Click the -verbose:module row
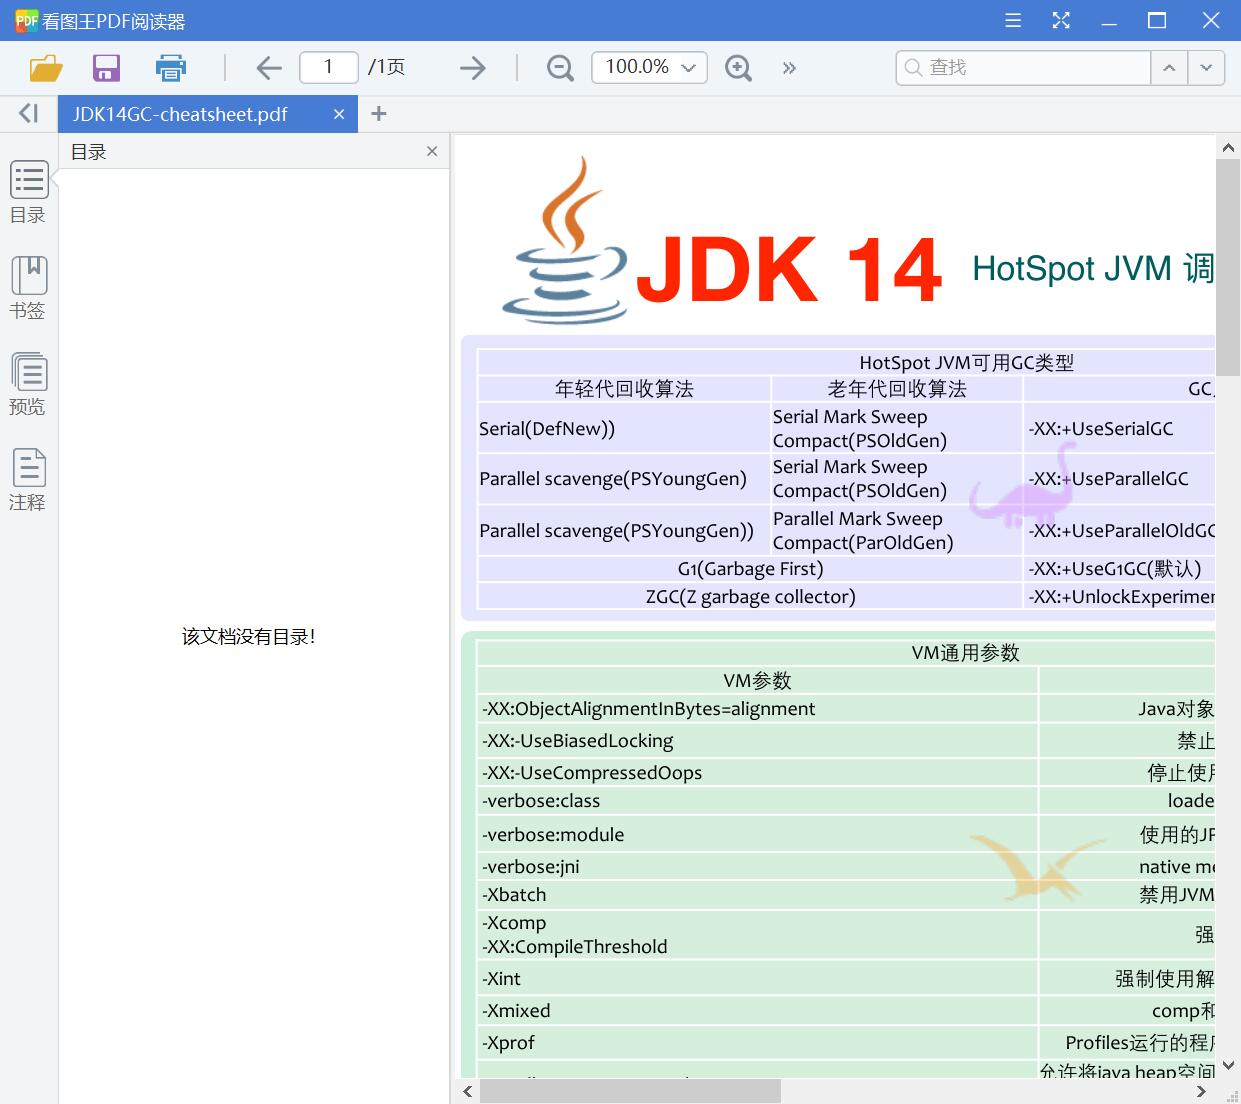The image size is (1241, 1104). (x=757, y=835)
